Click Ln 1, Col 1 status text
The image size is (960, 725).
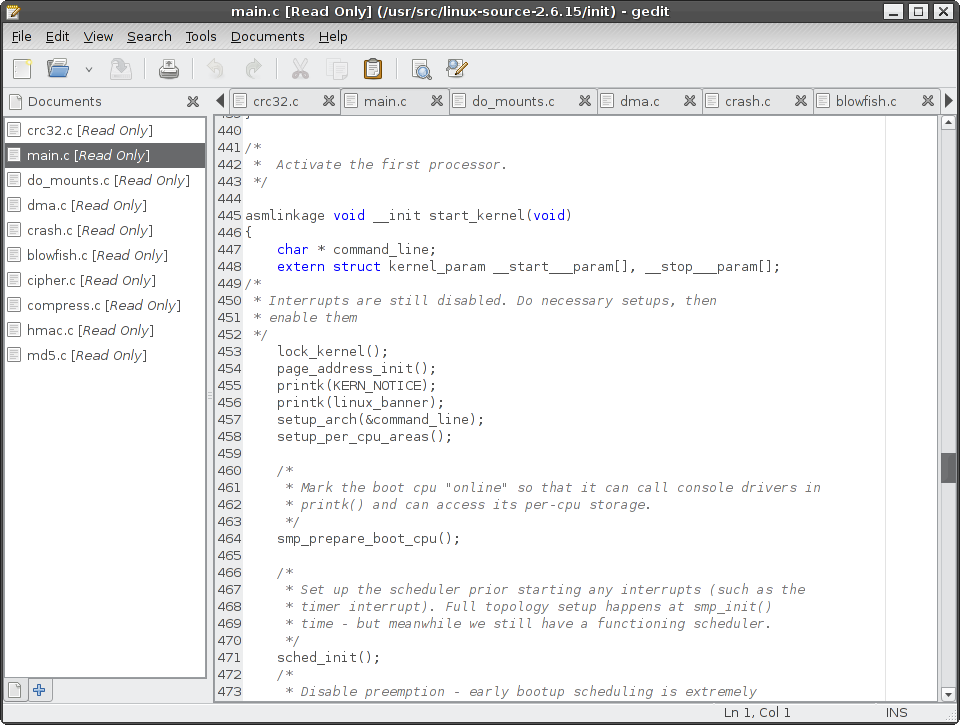pos(757,713)
